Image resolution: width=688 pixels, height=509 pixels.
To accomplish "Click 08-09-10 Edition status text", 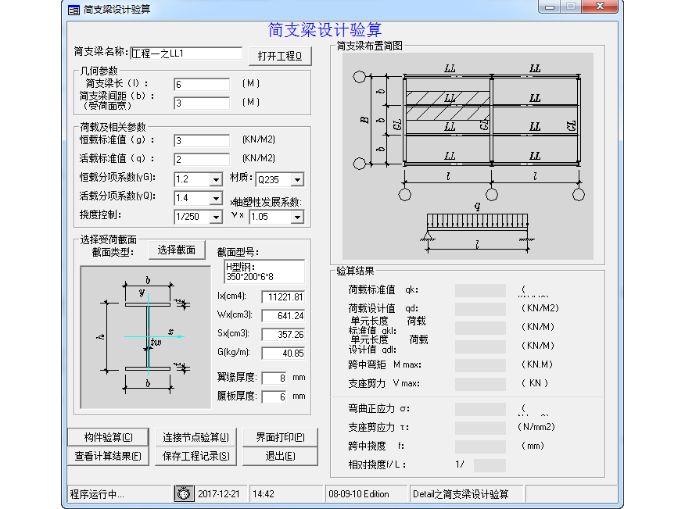I will point(358,494).
